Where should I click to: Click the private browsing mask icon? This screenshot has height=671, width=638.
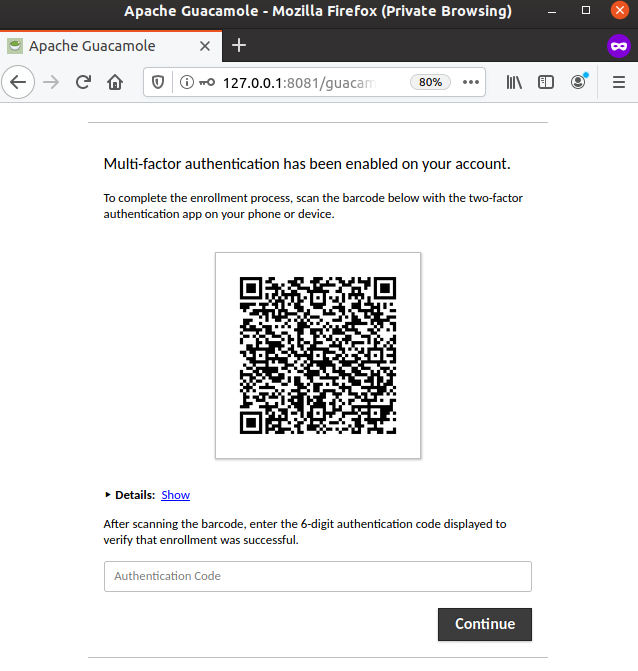[619, 46]
